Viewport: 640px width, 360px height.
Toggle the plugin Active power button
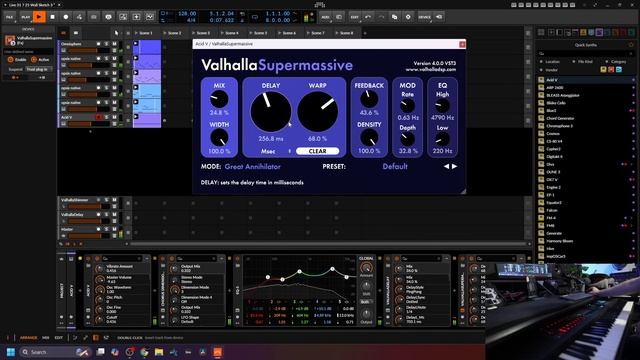(34, 60)
